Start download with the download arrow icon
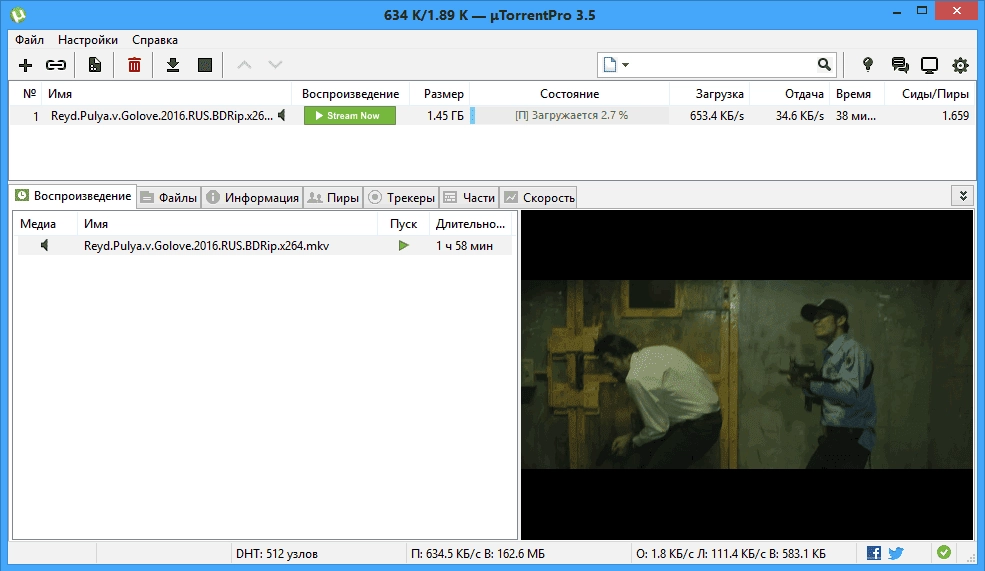This screenshot has height=571, width=985. 173,65
